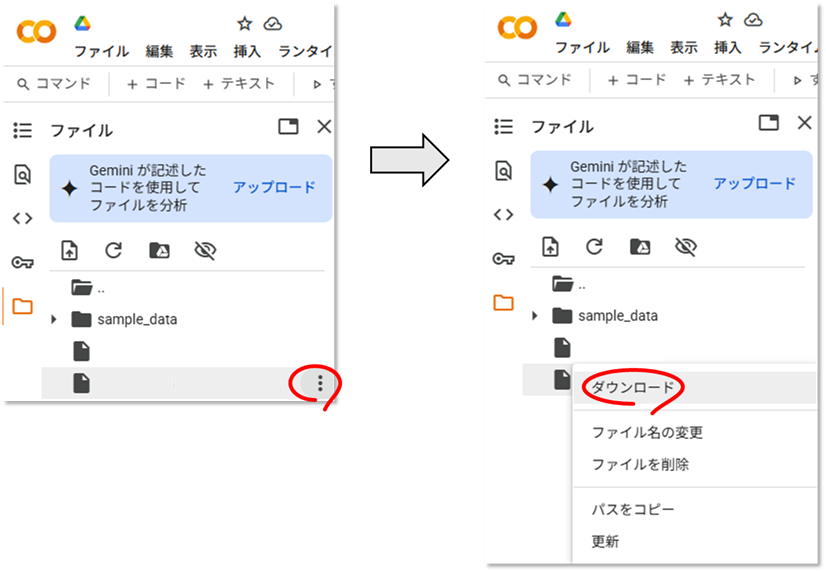826x572 pixels.
Task: Select file below sample_data in right screenshot
Action: click(563, 348)
